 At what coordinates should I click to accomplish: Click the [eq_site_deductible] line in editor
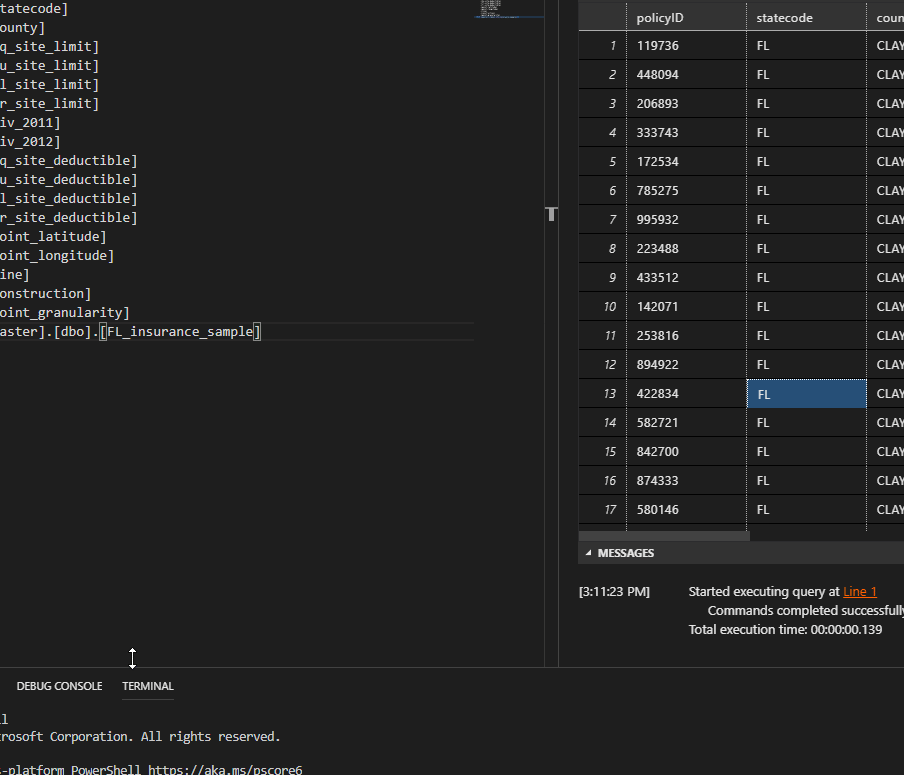(69, 160)
